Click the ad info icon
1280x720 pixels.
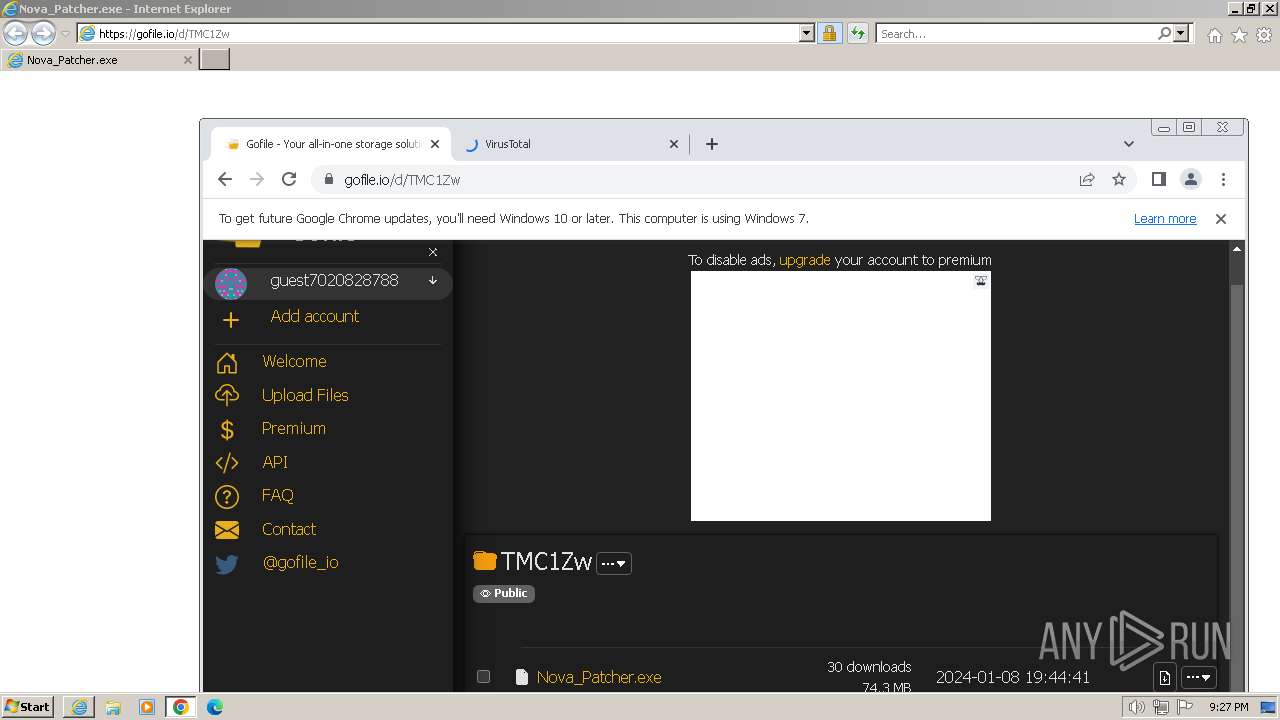[x=981, y=281]
